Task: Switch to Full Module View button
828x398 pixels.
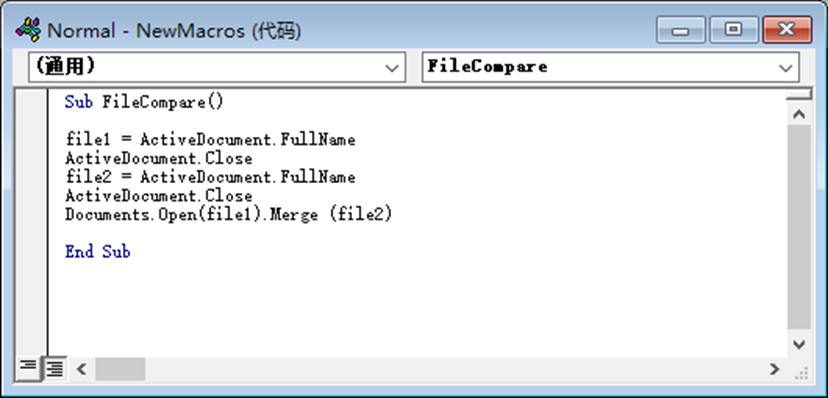Action: [x=54, y=368]
